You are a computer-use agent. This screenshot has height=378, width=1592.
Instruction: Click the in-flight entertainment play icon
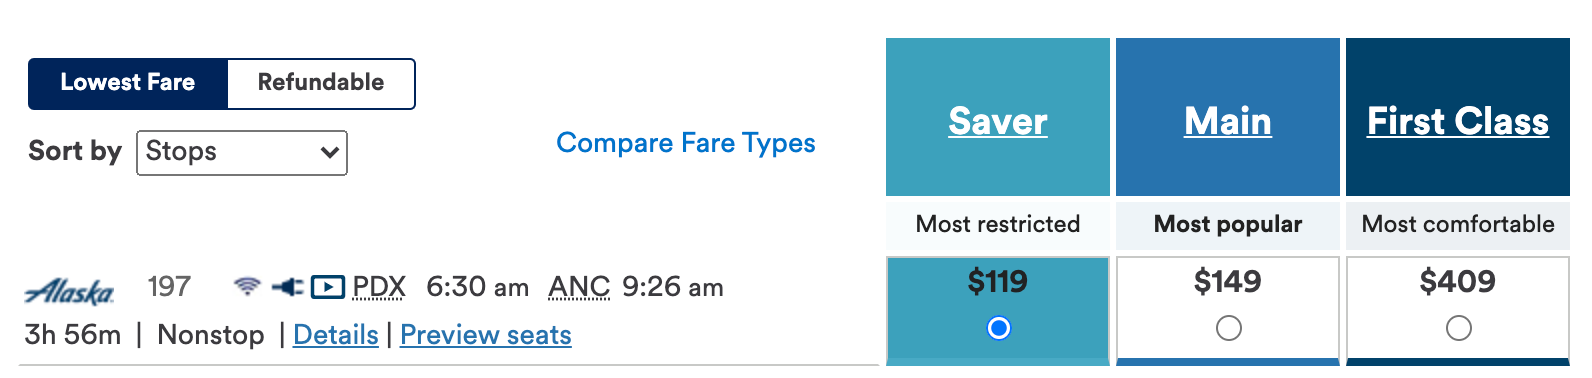click(x=328, y=288)
